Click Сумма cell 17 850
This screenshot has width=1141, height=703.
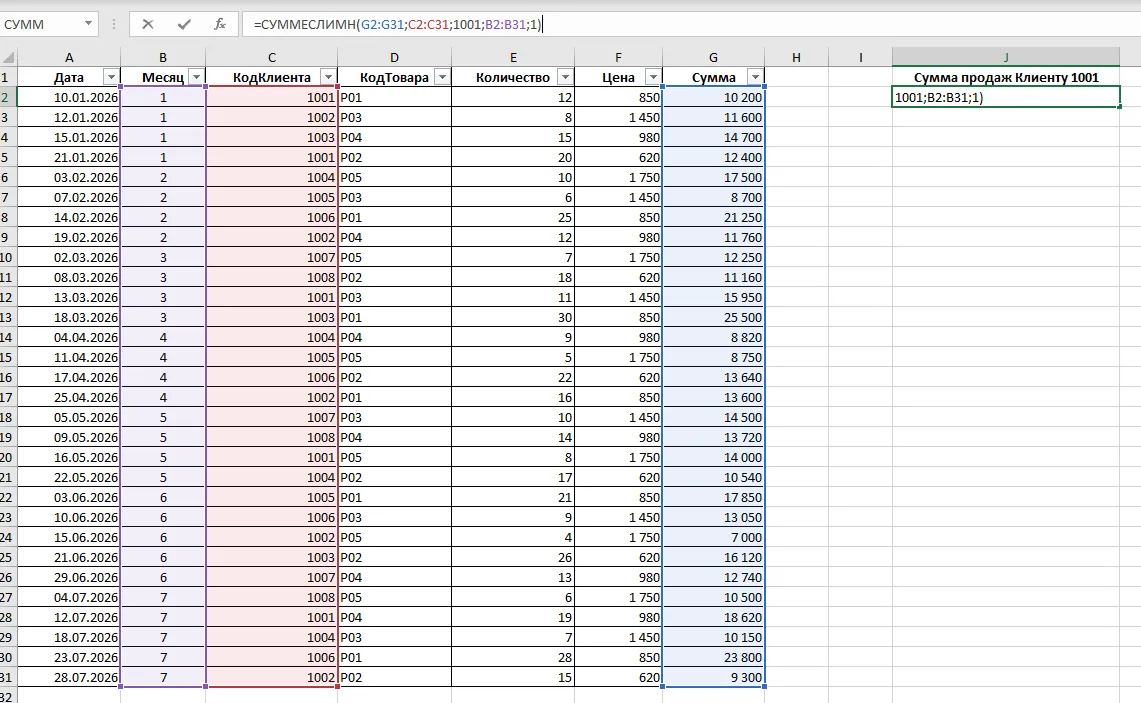coord(713,497)
